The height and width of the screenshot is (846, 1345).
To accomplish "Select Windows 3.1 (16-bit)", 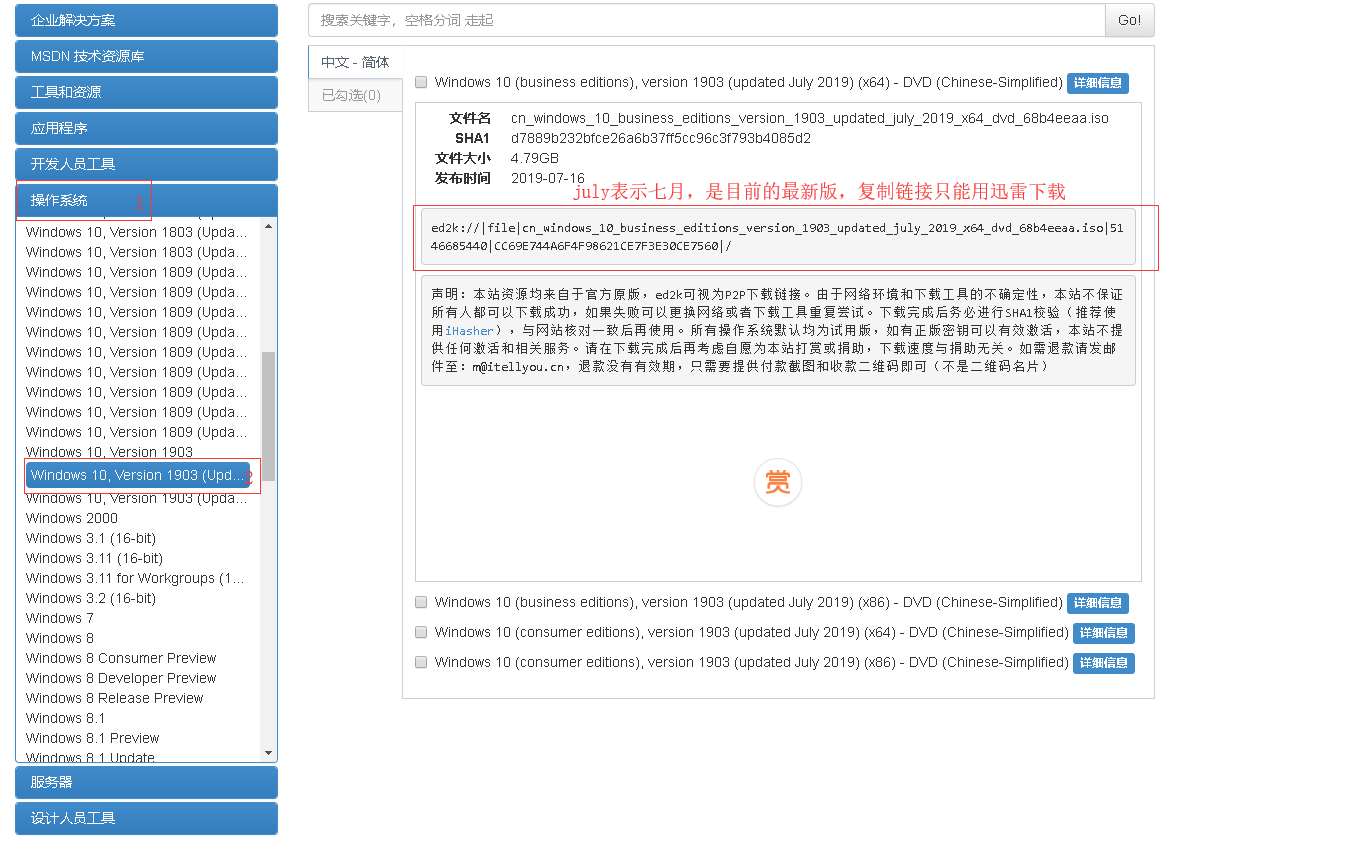I will click(91, 538).
